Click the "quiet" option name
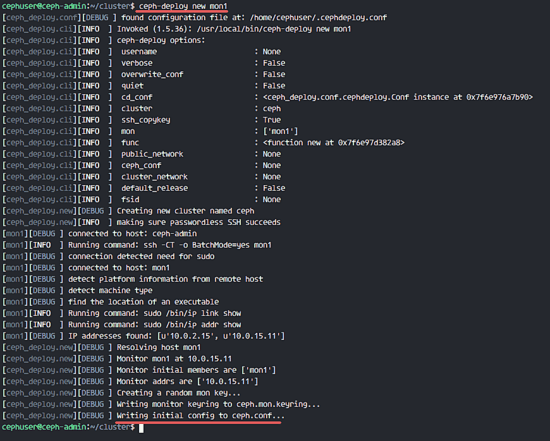Screen dimensions: 550x441 click(x=132, y=86)
